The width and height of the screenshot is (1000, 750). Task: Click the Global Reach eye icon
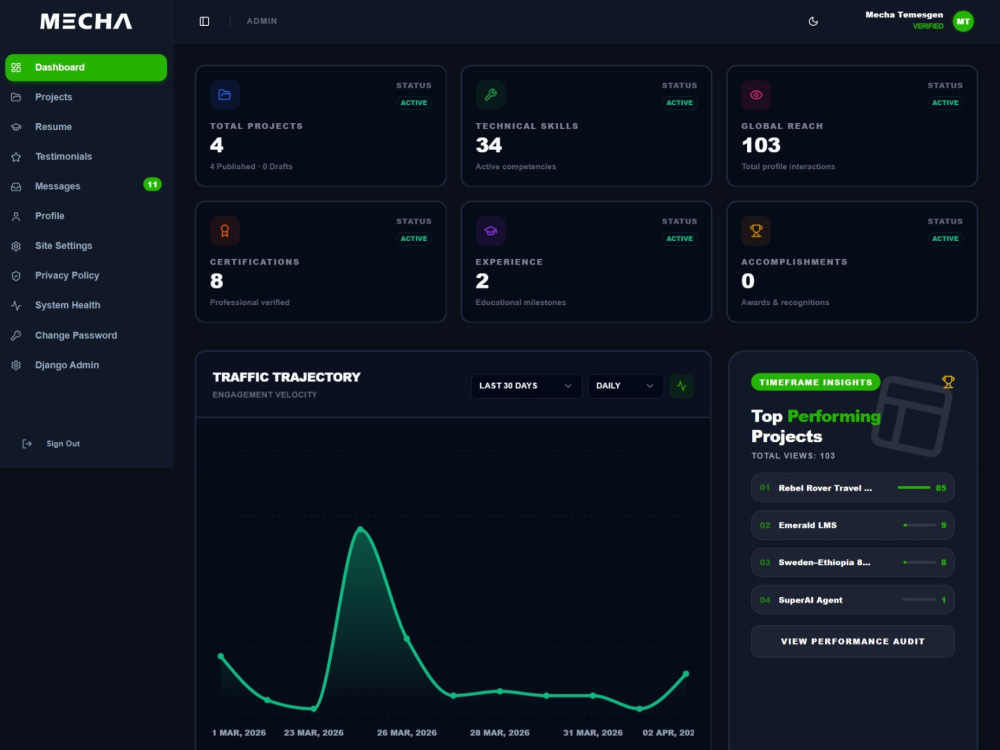(x=756, y=95)
